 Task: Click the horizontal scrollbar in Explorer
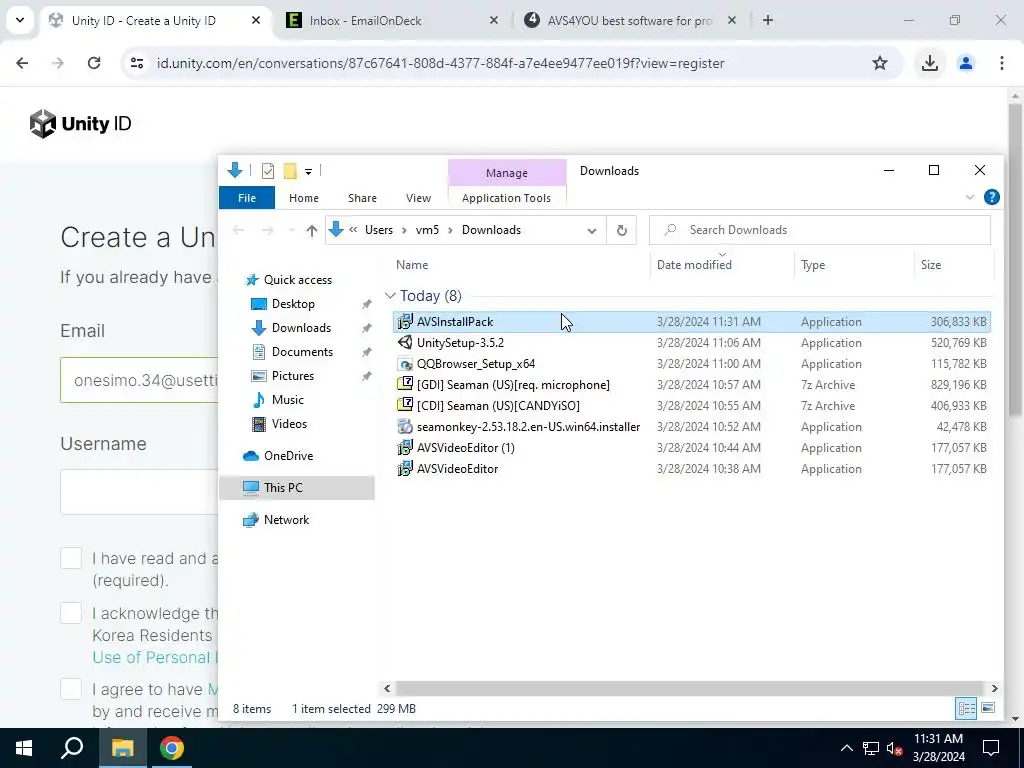[689, 688]
